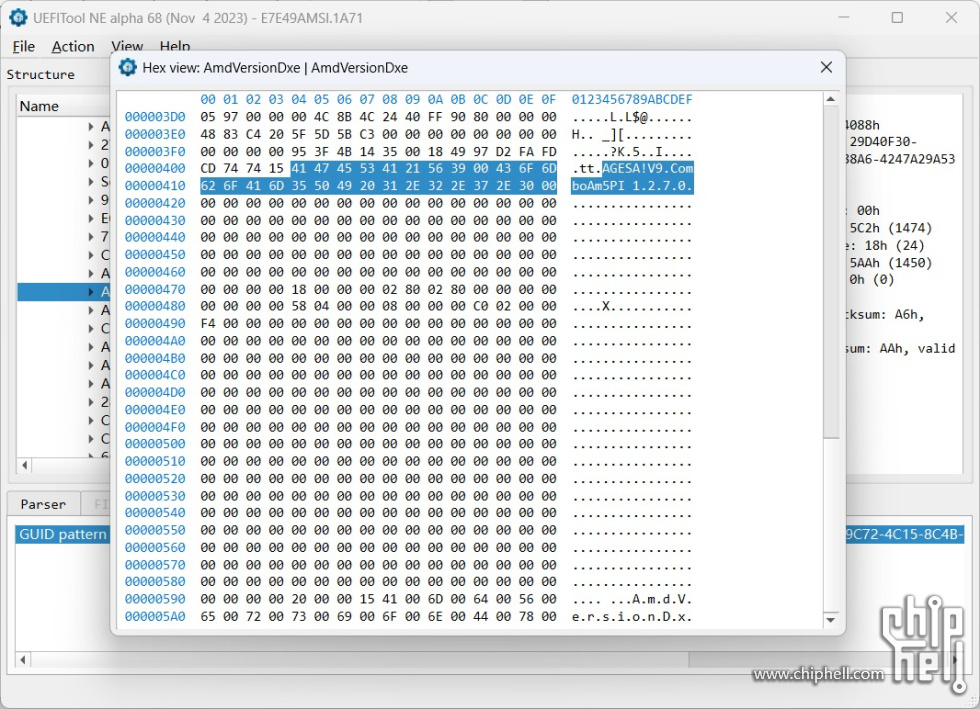Expand the tree item starting with 'E'
The height and width of the screenshot is (709, 980).
click(92, 218)
